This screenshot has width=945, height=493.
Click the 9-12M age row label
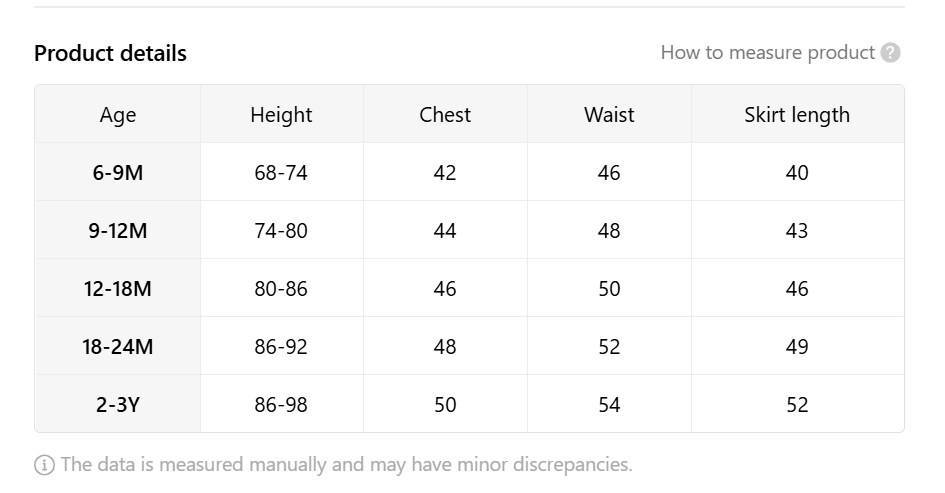pyautogui.click(x=118, y=230)
